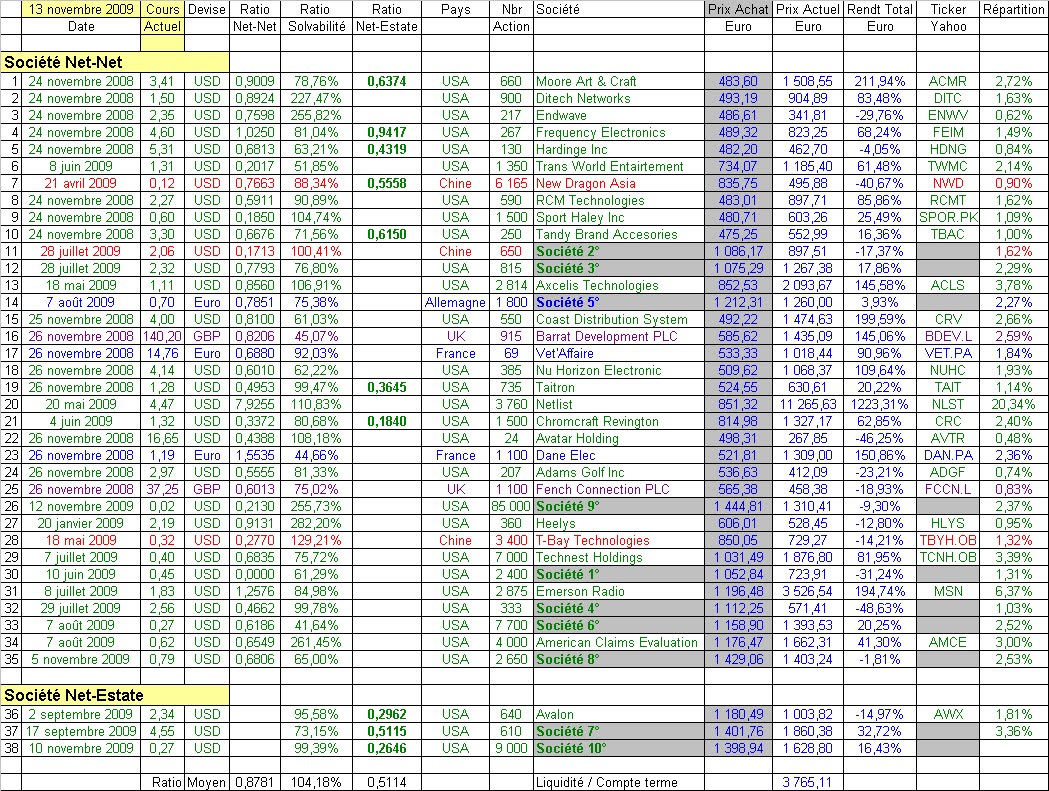This screenshot has height=791, width=1049.
Task: Select the 'VET.PA' ticker cell
Action: pyautogui.click(x=947, y=353)
